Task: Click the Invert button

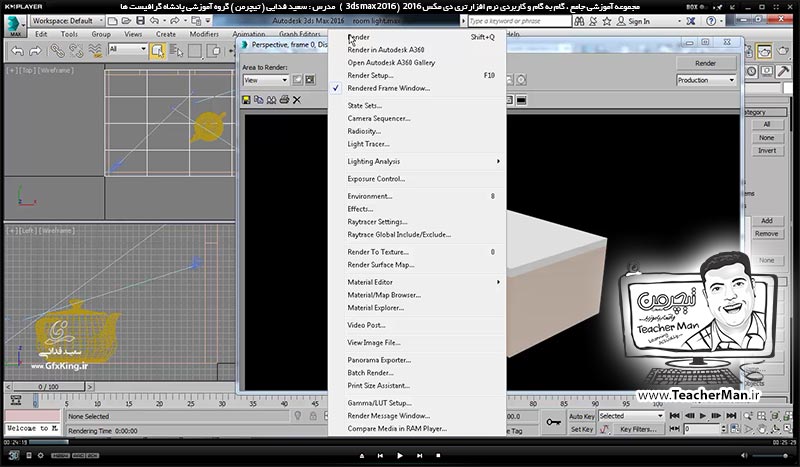Action: pos(767,151)
